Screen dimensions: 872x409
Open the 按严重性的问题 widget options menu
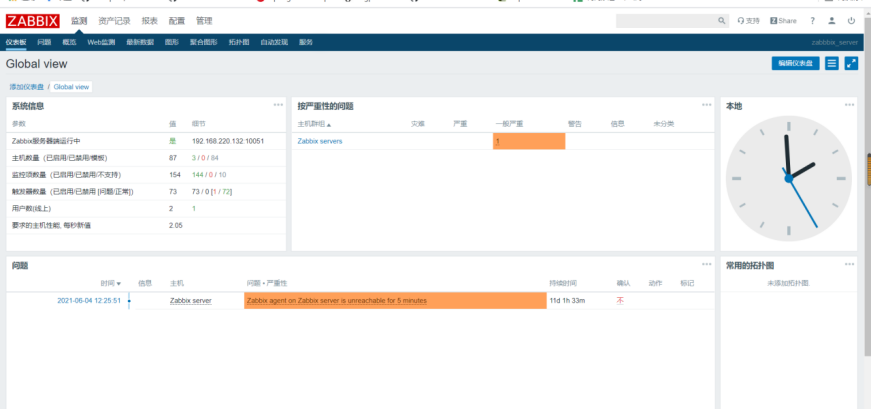tap(706, 105)
